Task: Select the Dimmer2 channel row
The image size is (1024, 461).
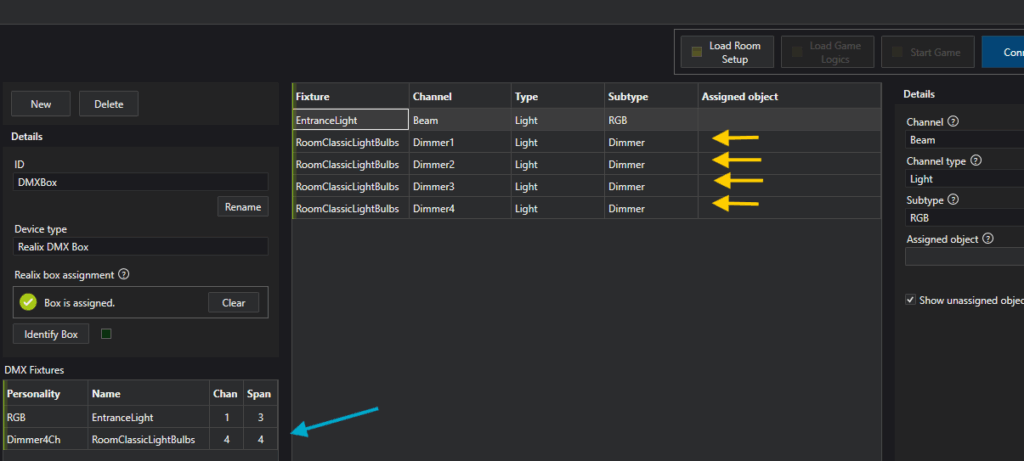Action: click(586, 165)
